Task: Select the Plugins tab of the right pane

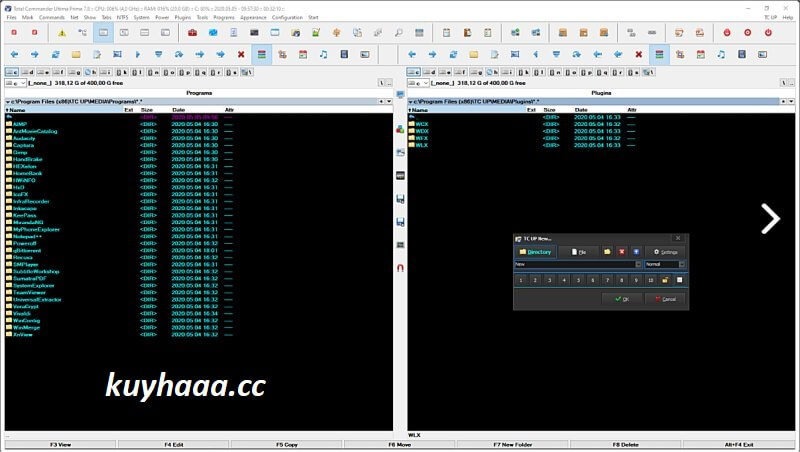Action: coord(601,93)
